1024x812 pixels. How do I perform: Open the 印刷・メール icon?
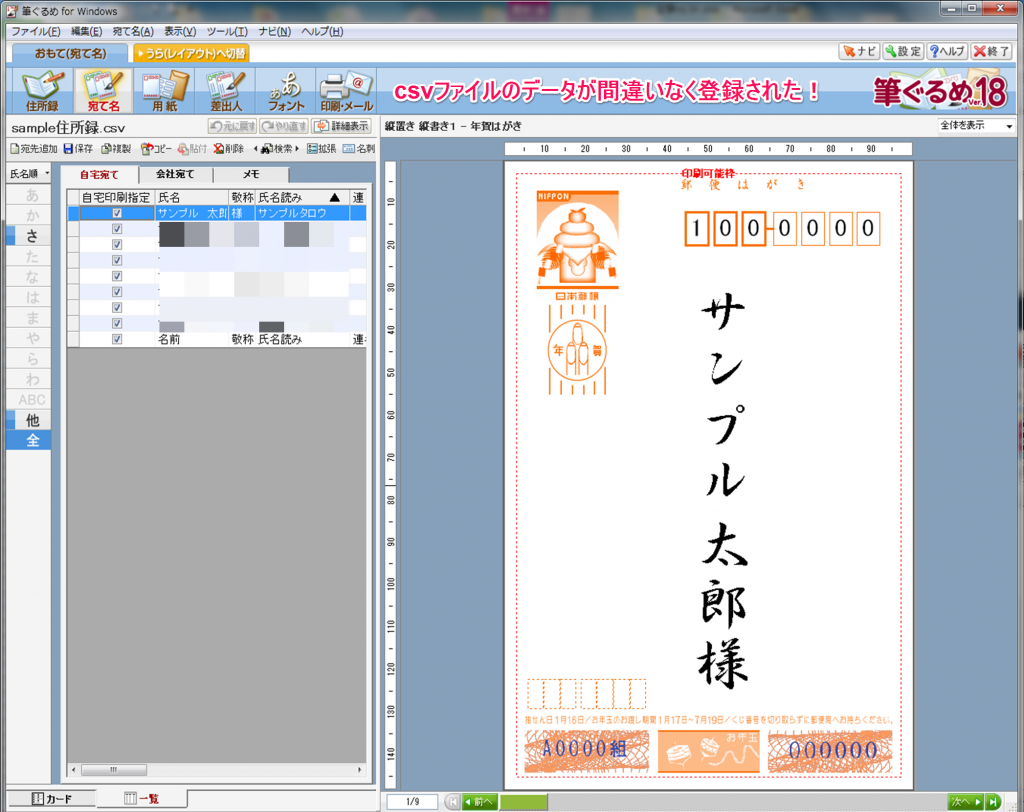[x=344, y=89]
